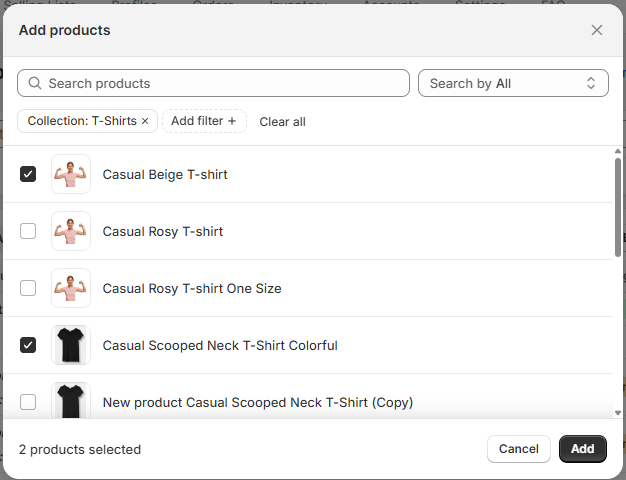Click the search magnifier icon
Viewport: 626px width, 480px height.
(35, 83)
